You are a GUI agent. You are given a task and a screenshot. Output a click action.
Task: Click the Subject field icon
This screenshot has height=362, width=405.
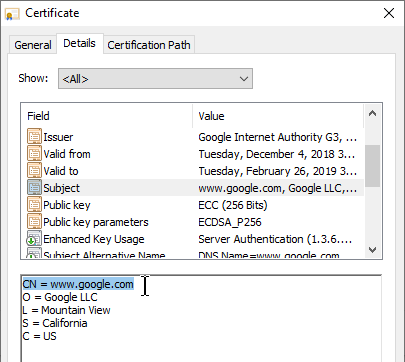tap(34, 188)
